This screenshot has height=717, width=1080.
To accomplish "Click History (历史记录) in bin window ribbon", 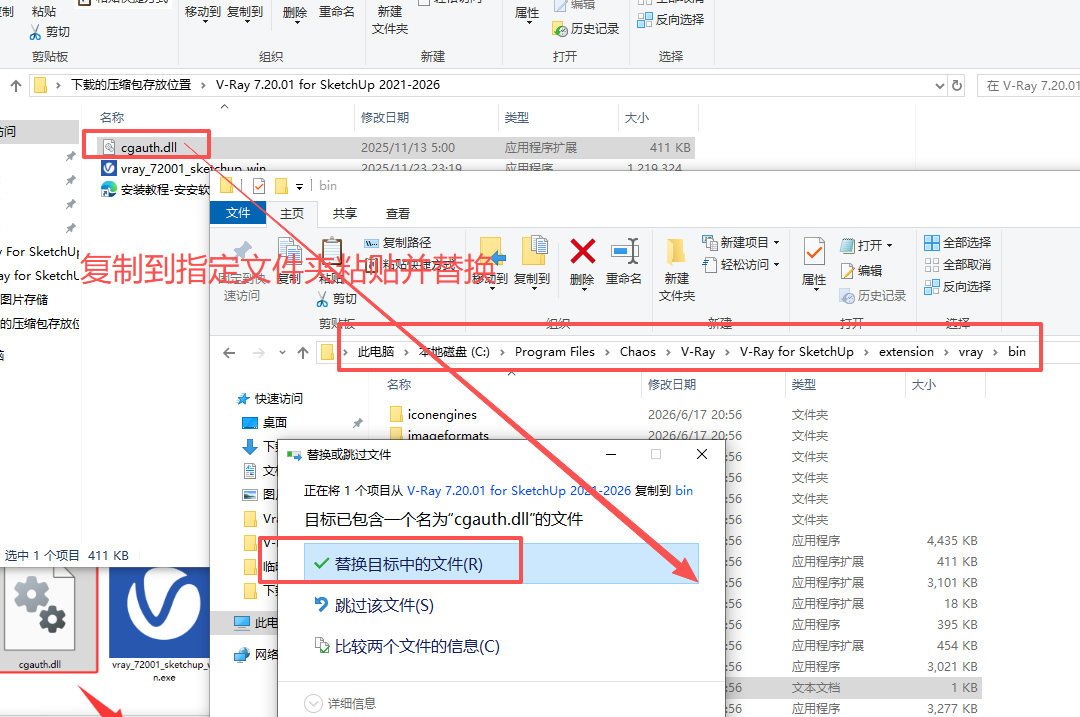I will coord(873,295).
